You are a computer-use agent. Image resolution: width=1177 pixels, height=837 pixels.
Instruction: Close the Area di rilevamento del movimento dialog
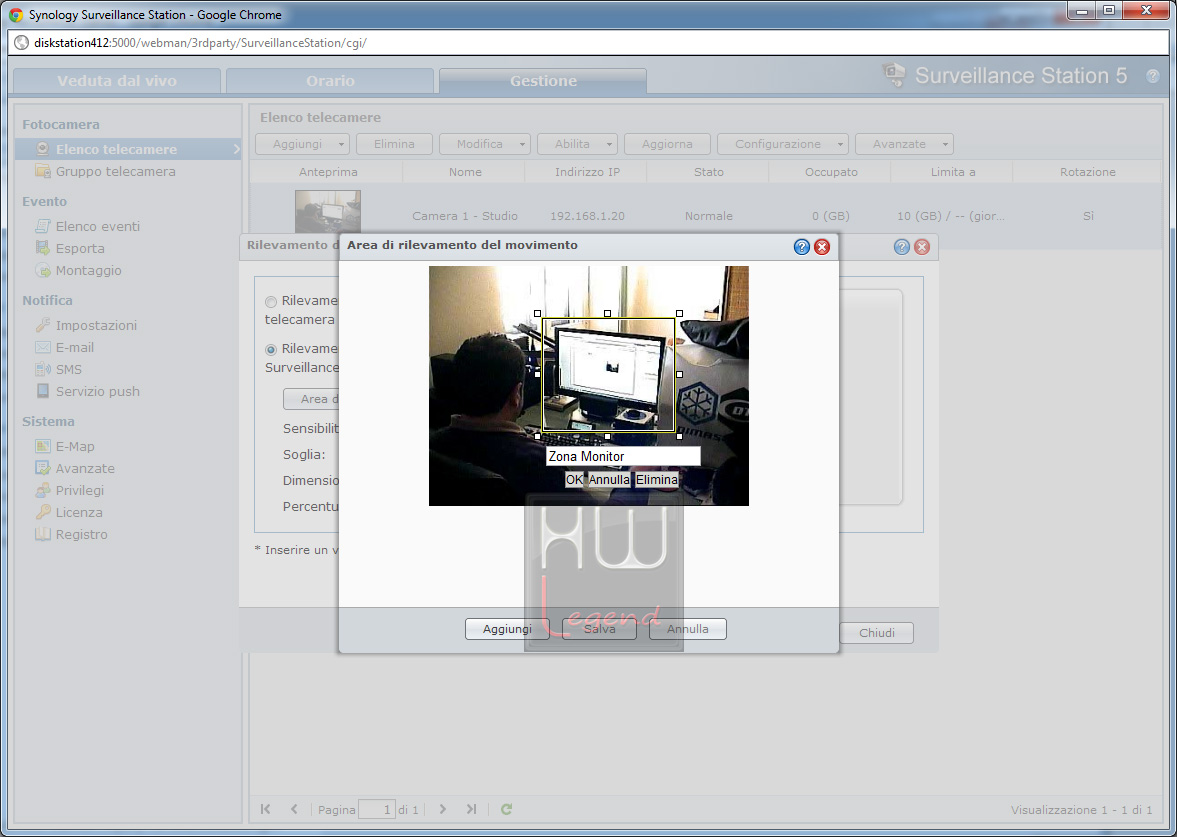click(x=822, y=246)
